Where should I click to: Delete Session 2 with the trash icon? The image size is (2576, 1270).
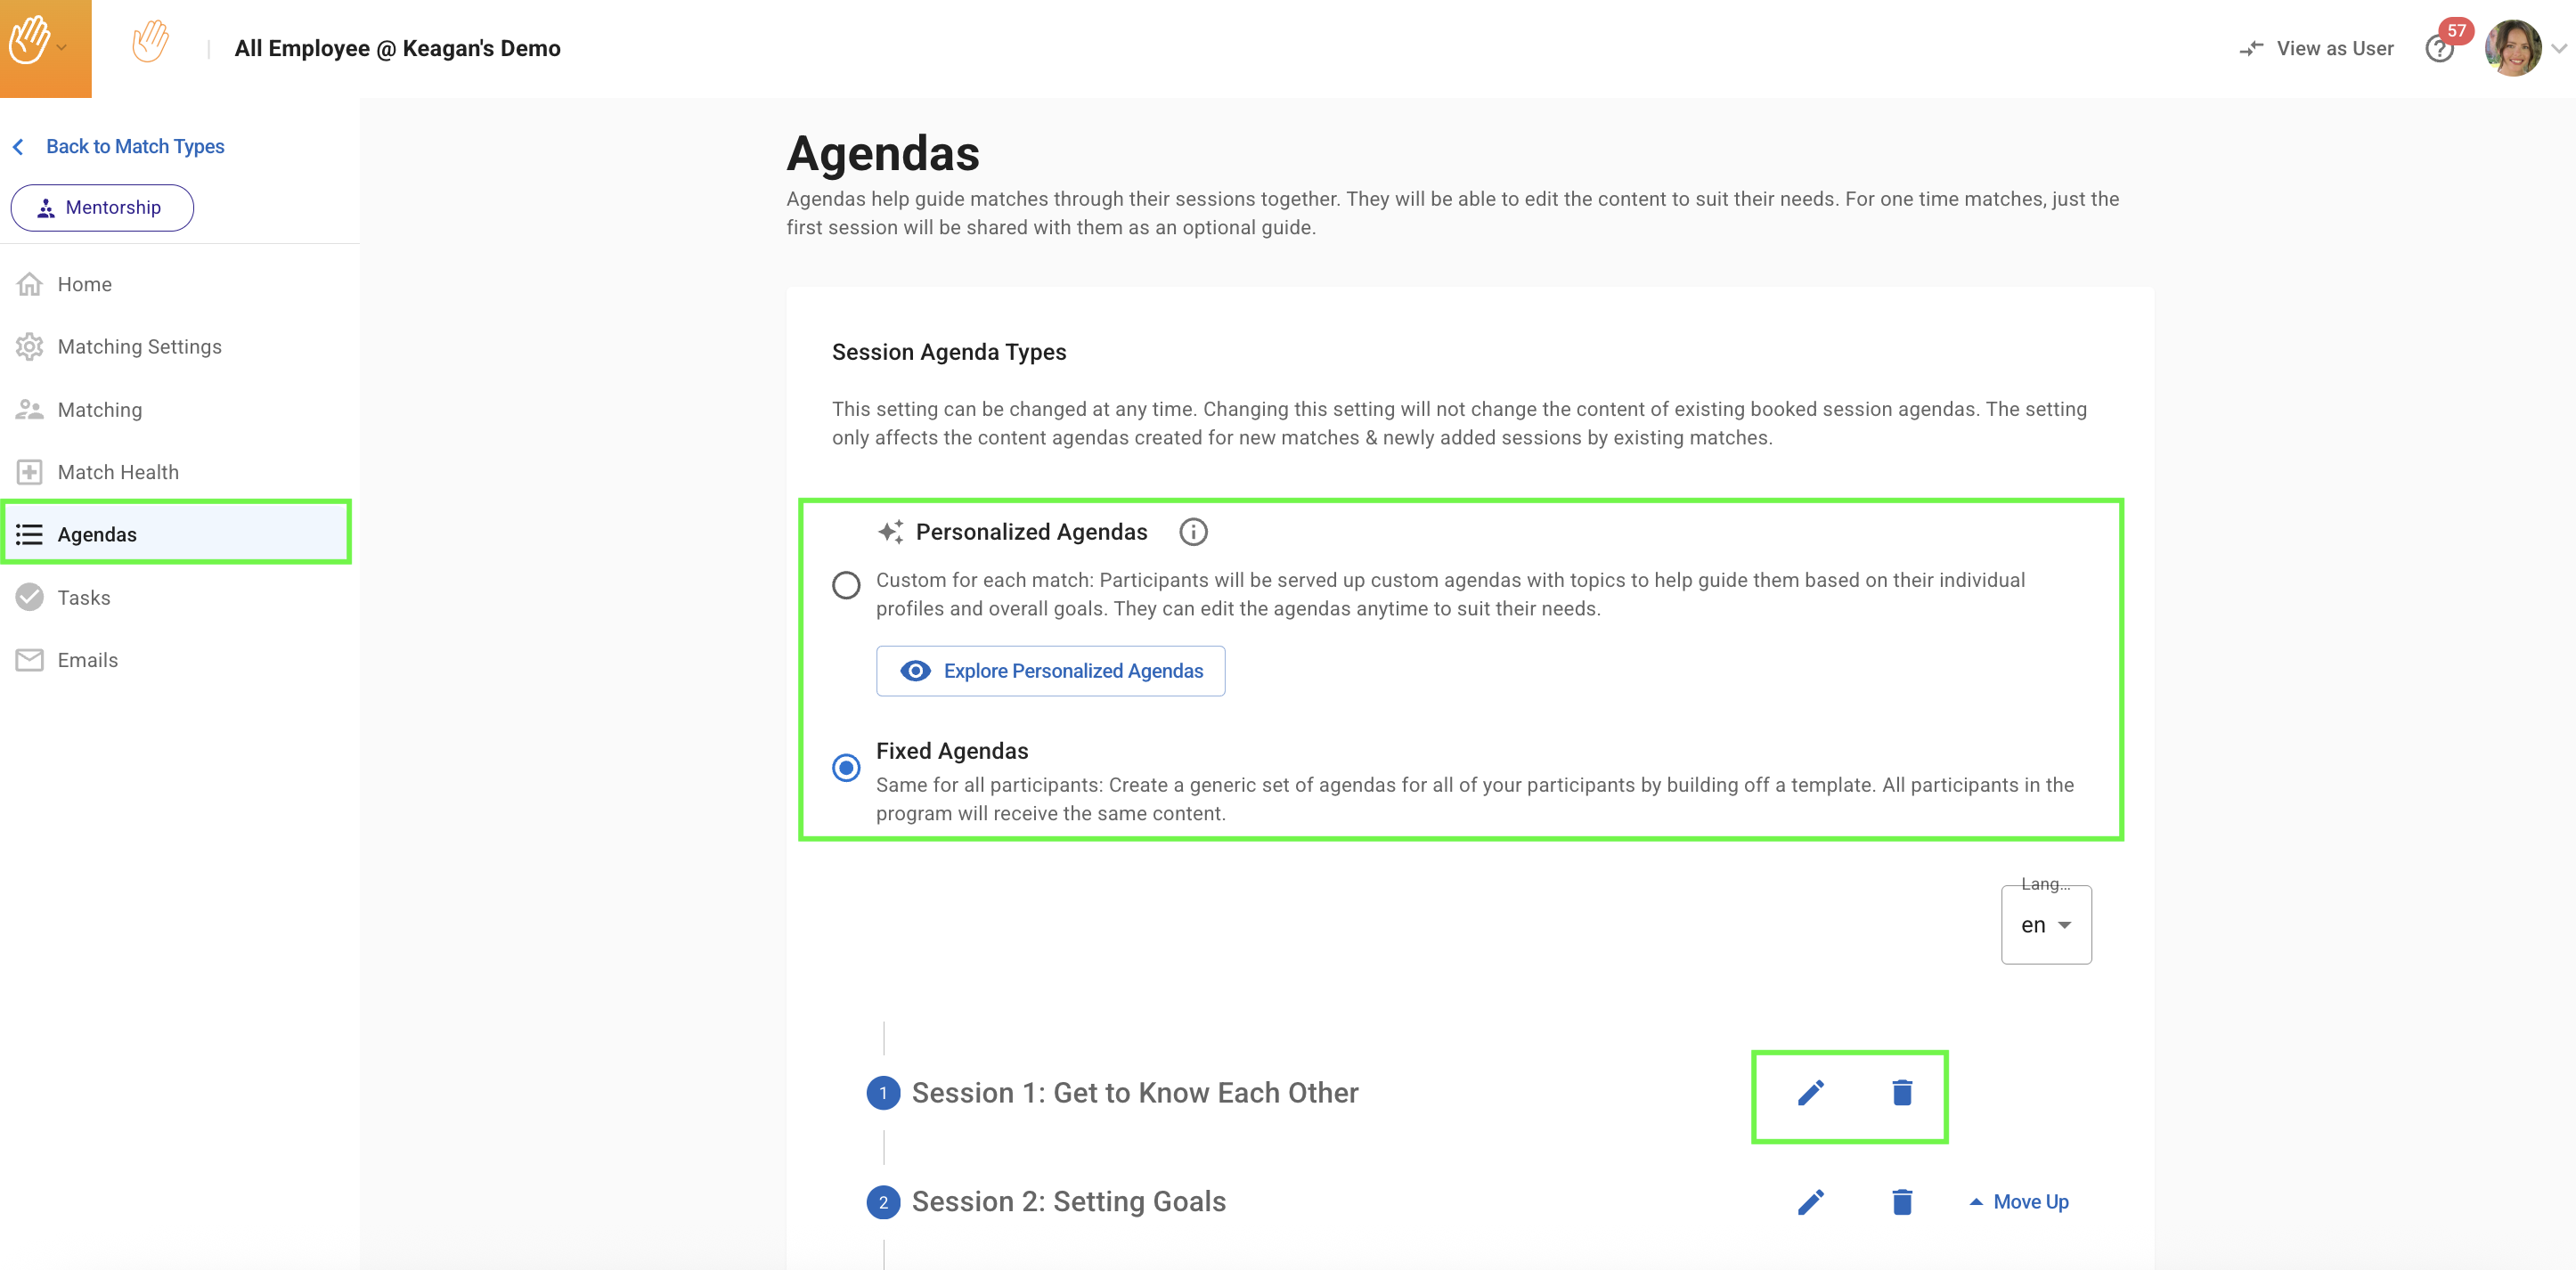pos(1901,1202)
